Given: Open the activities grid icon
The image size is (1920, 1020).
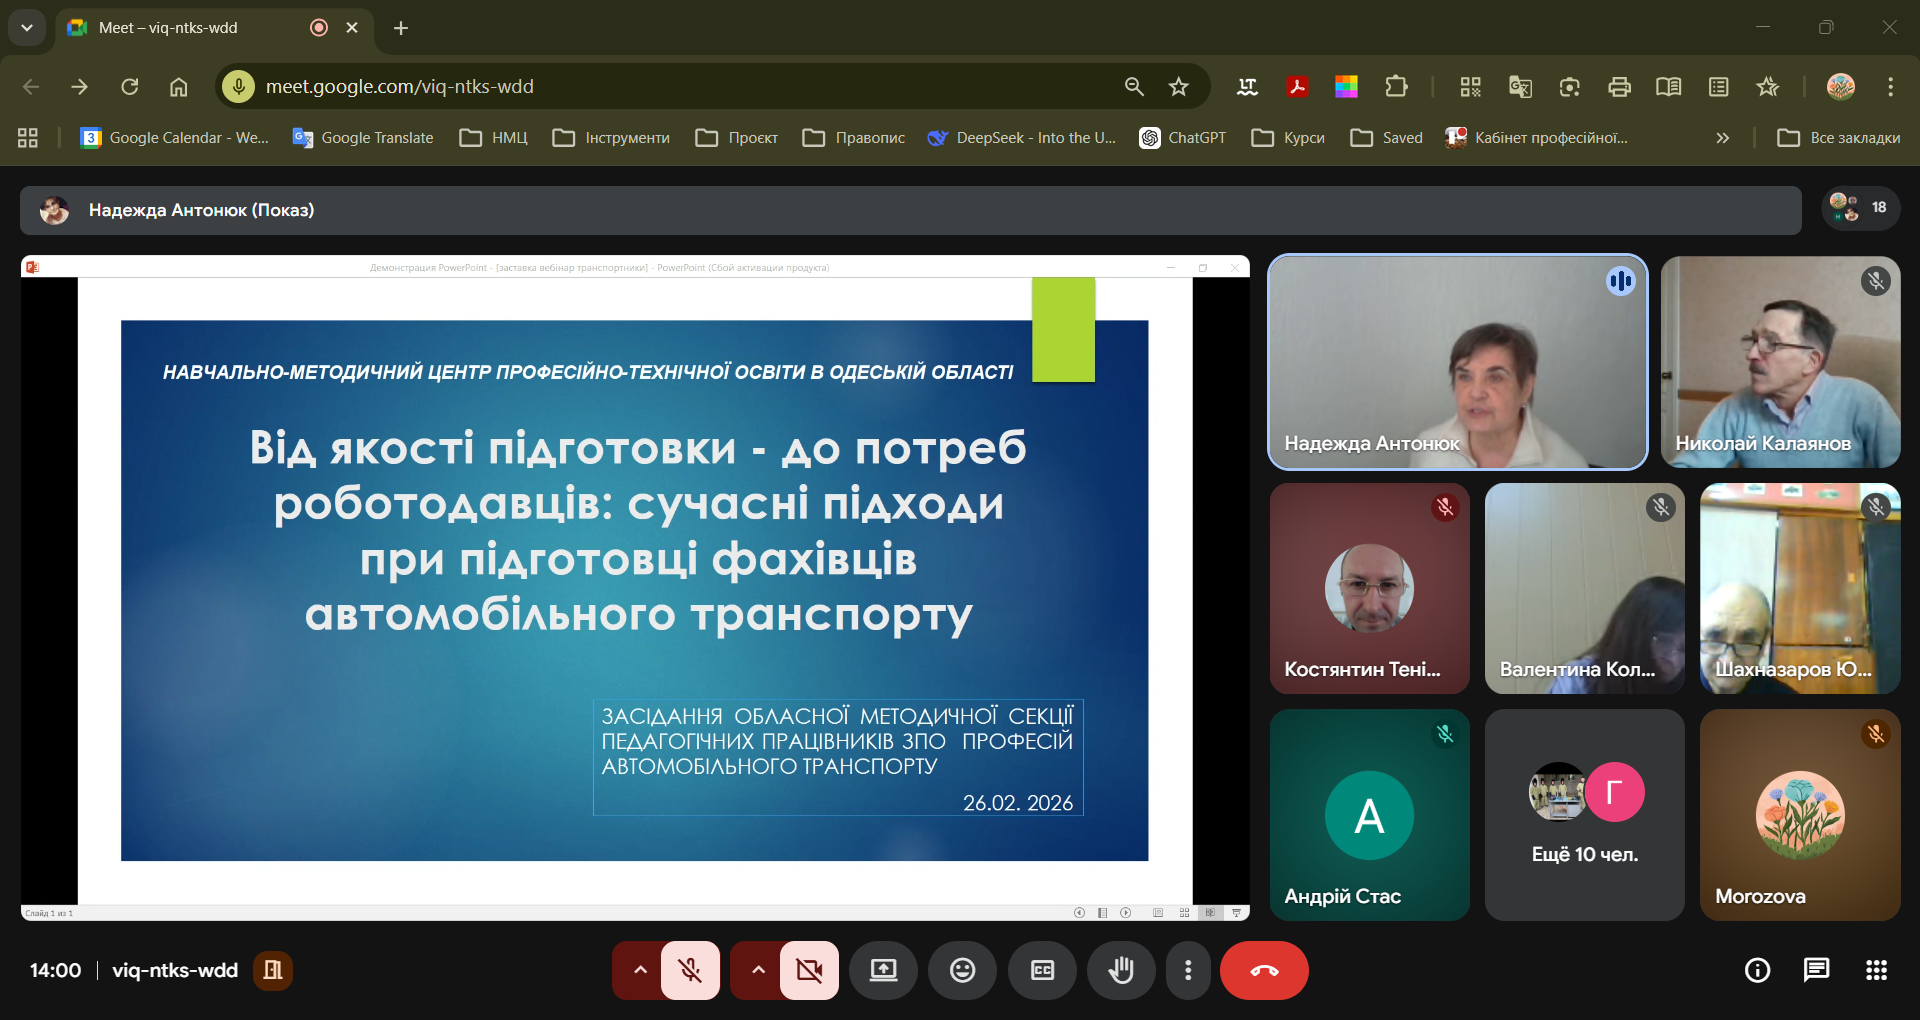Looking at the screenshot, I should [1876, 970].
